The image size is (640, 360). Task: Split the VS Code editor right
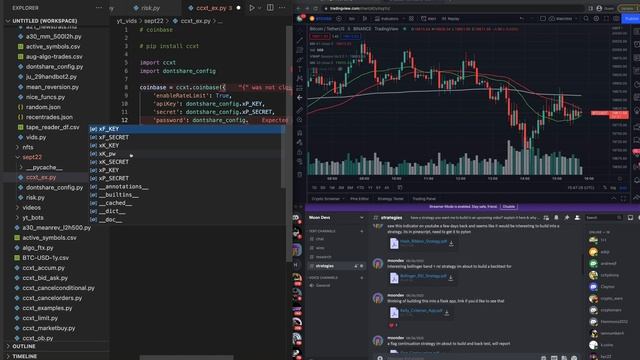coord(270,8)
